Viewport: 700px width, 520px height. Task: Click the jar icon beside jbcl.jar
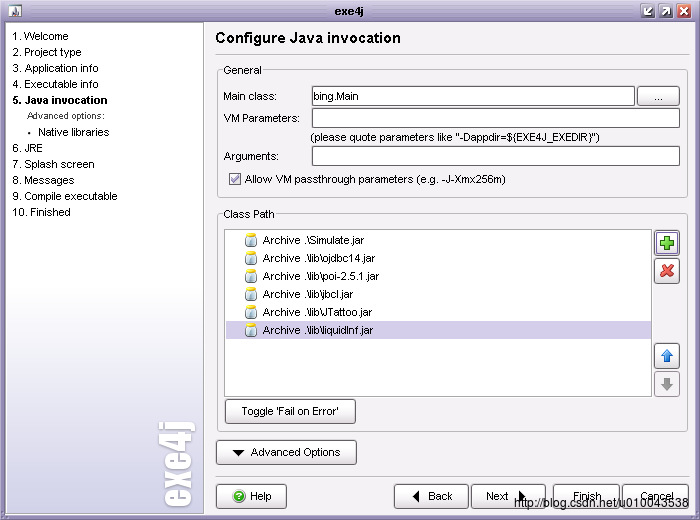pyautogui.click(x=251, y=294)
